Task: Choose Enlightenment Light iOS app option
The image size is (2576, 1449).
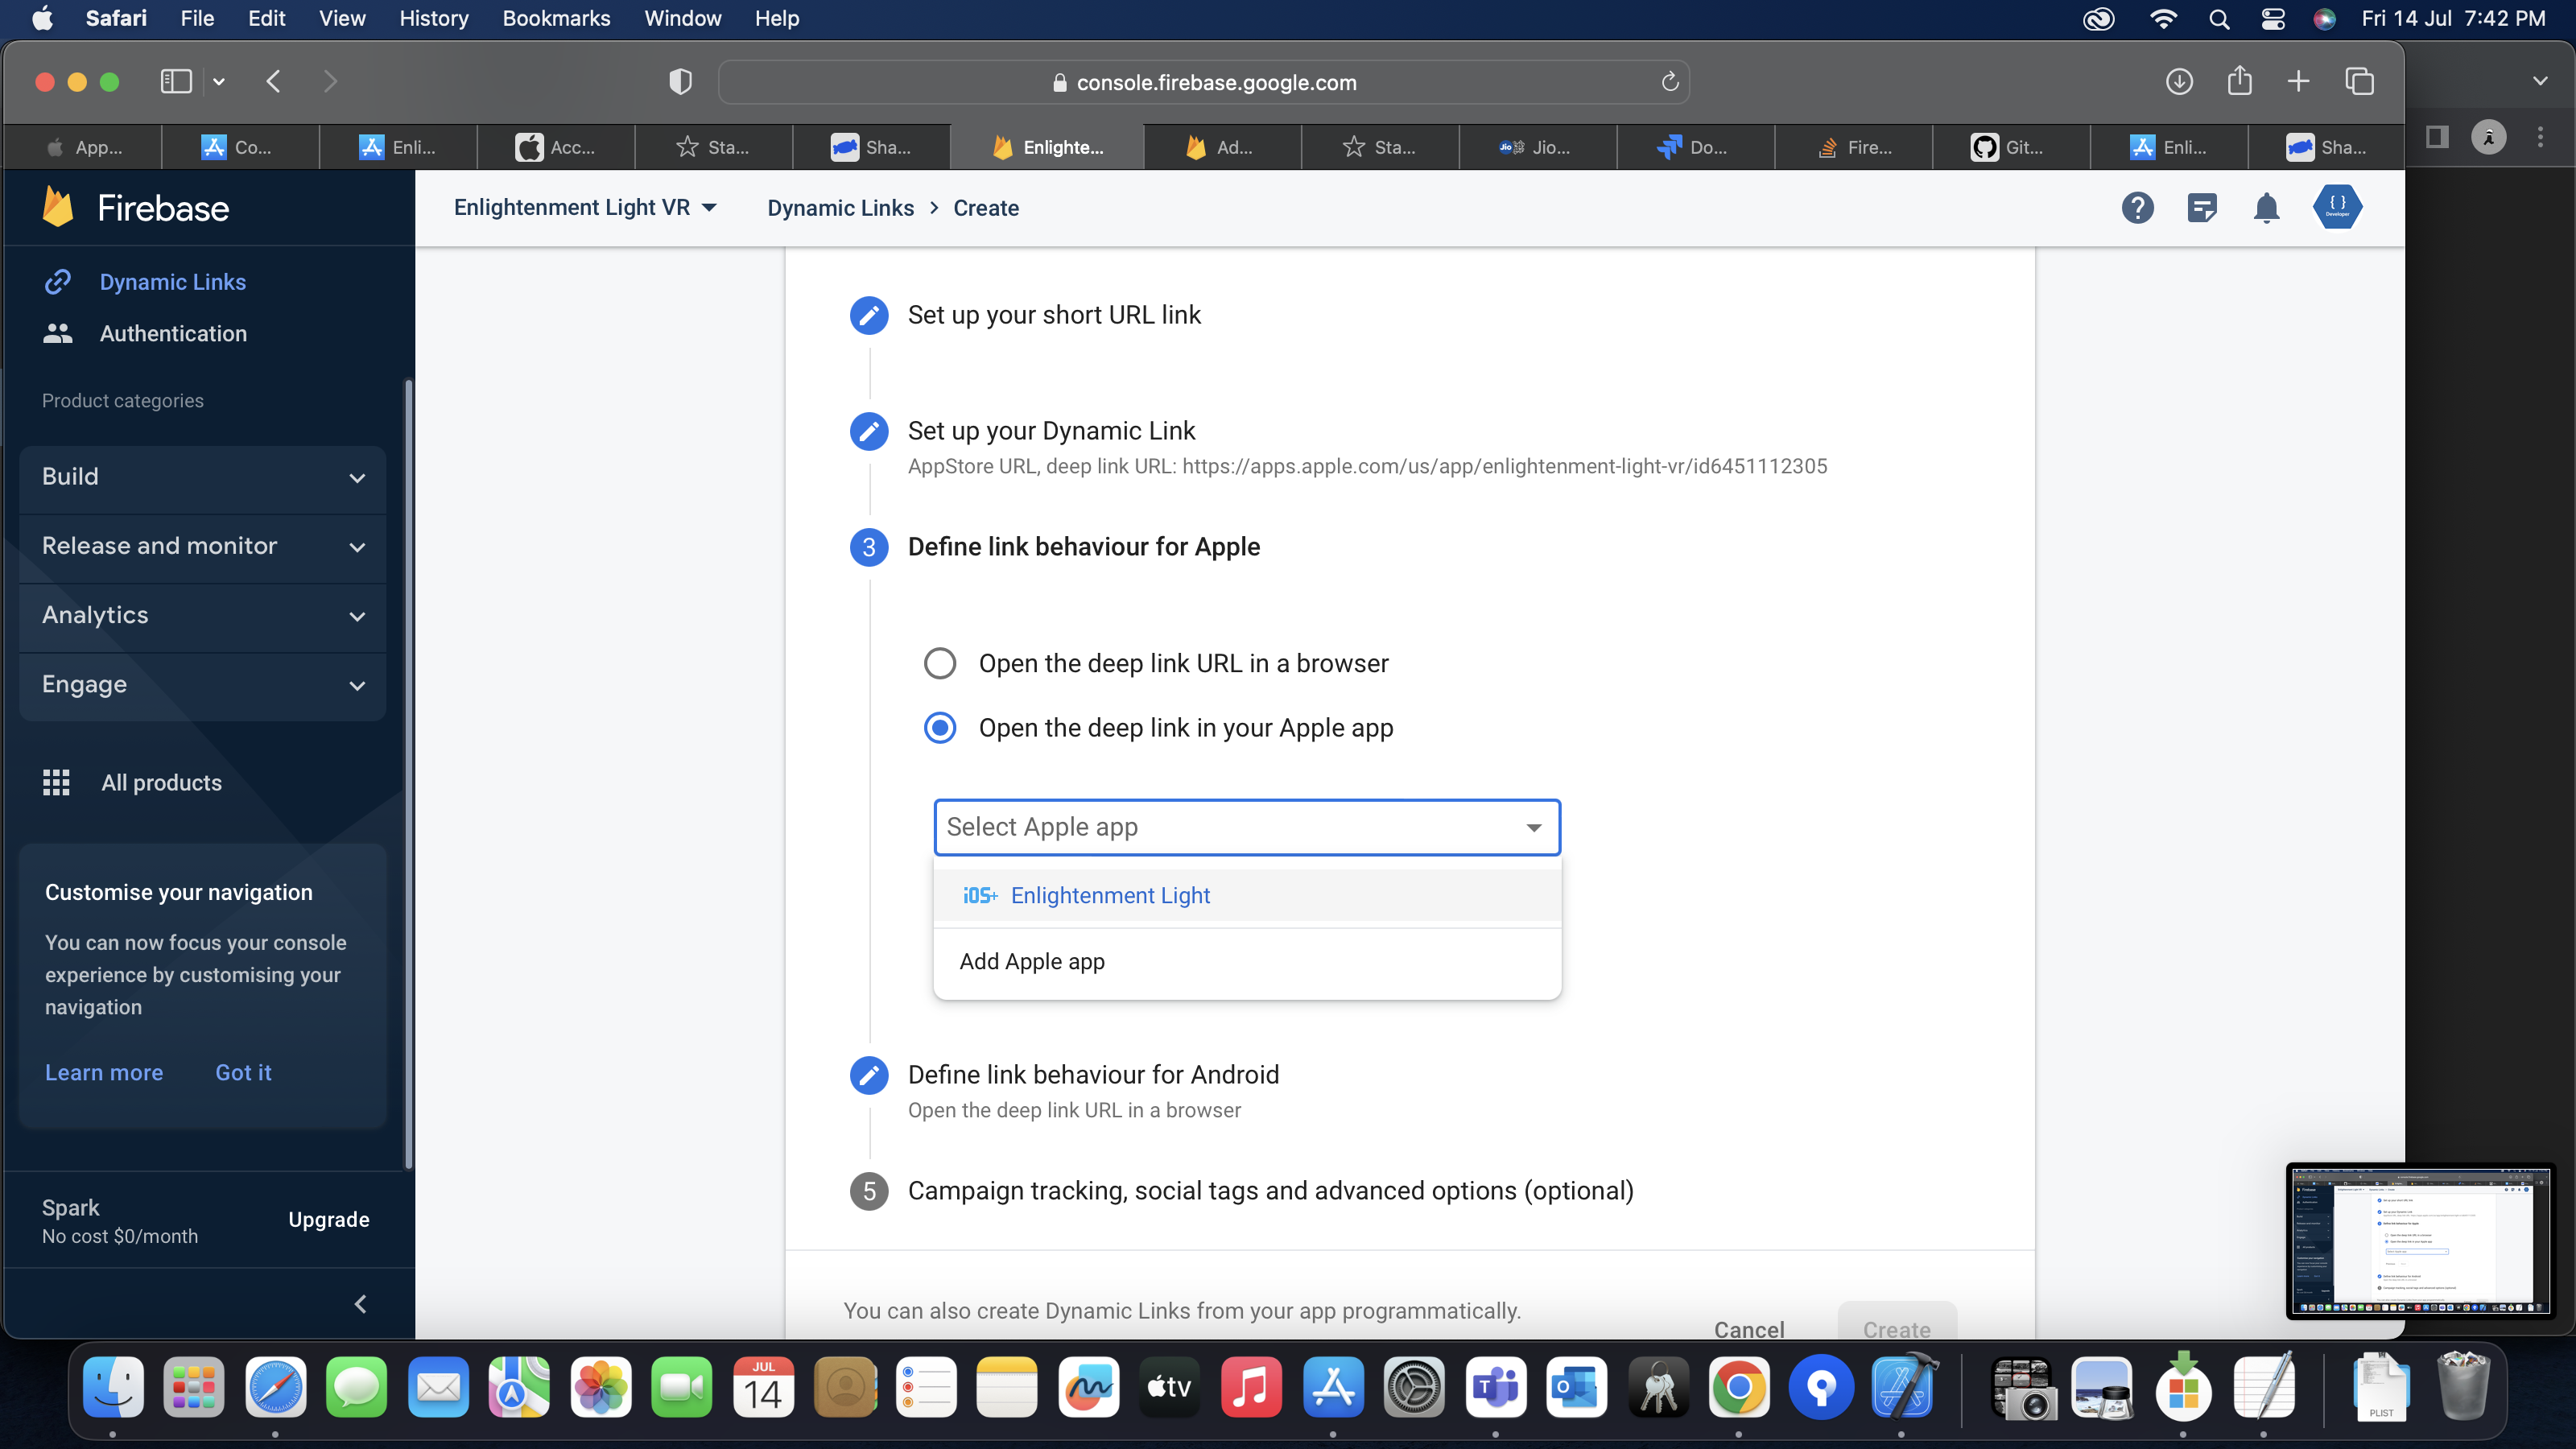Action: click(x=1109, y=895)
